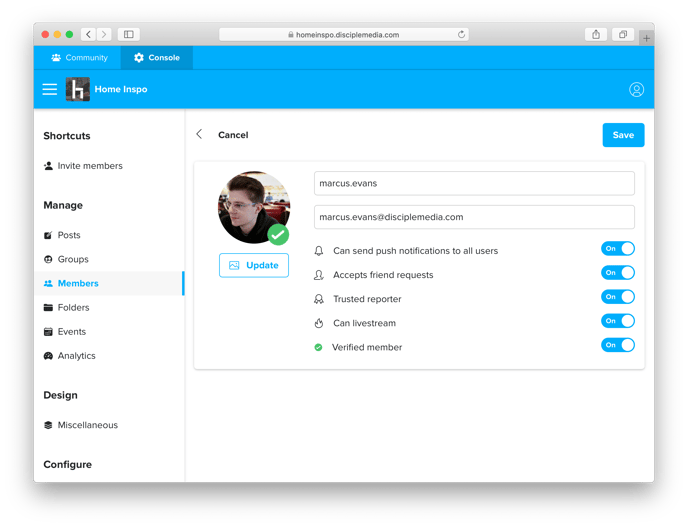Screen dimensions: 688x527
Task: Click the bell icon for push notifications
Action: point(319,251)
